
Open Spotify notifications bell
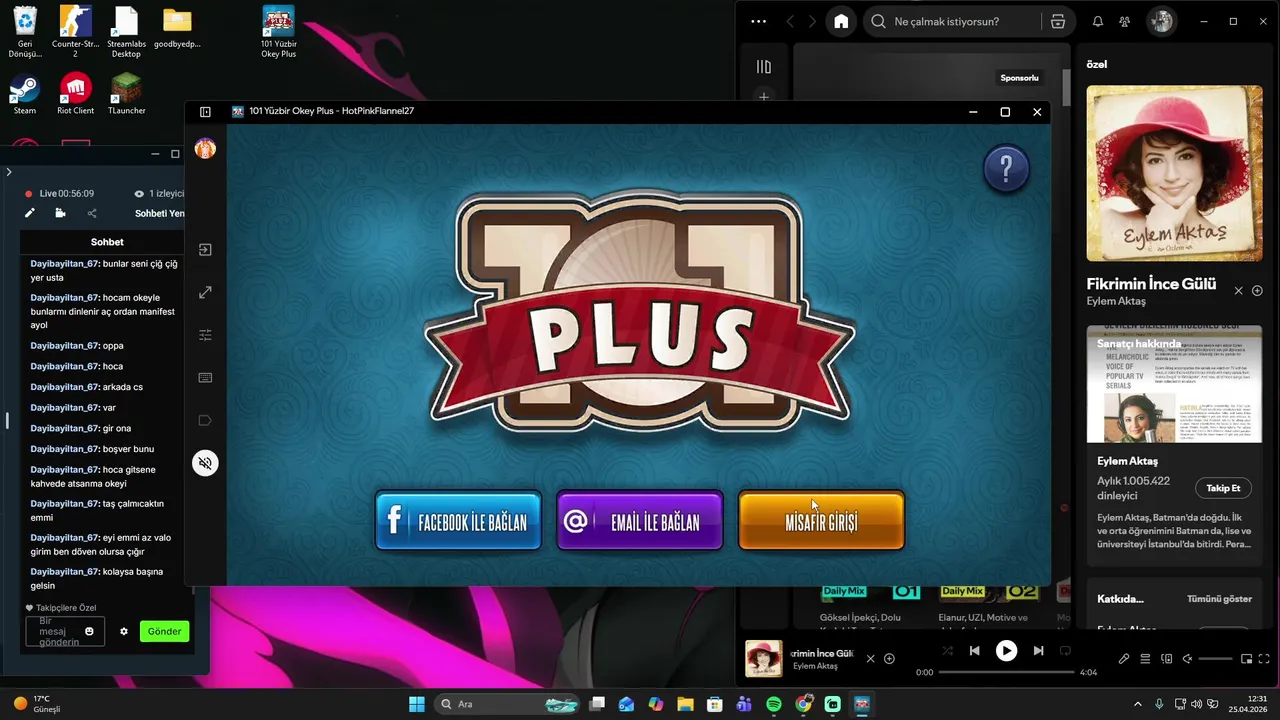(x=1098, y=21)
